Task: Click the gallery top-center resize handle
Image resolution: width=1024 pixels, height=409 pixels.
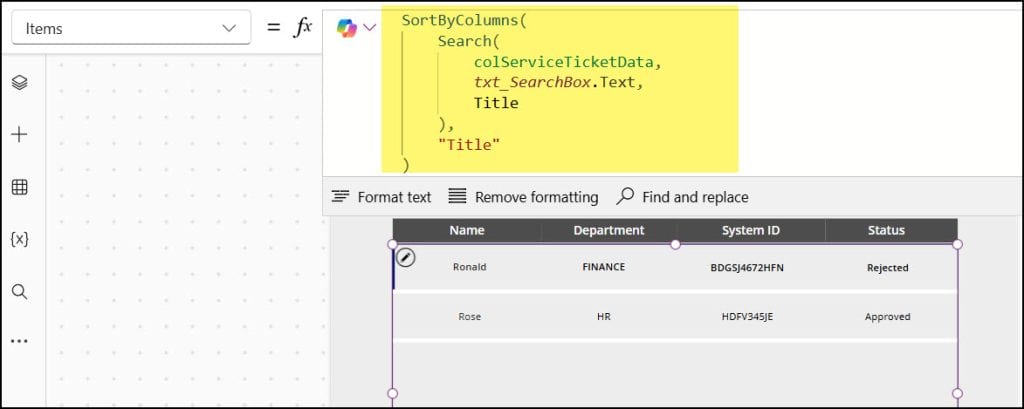Action: point(675,244)
